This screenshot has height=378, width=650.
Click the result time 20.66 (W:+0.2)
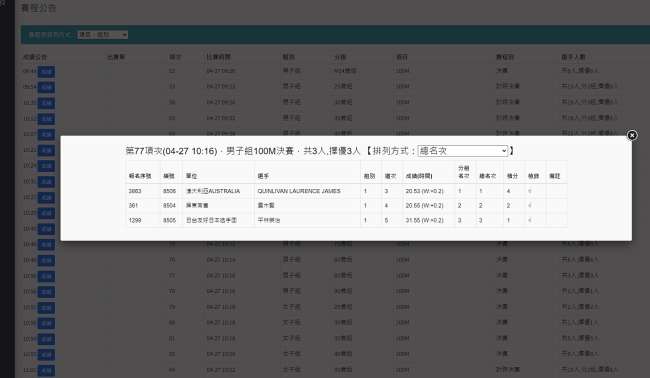424,206
